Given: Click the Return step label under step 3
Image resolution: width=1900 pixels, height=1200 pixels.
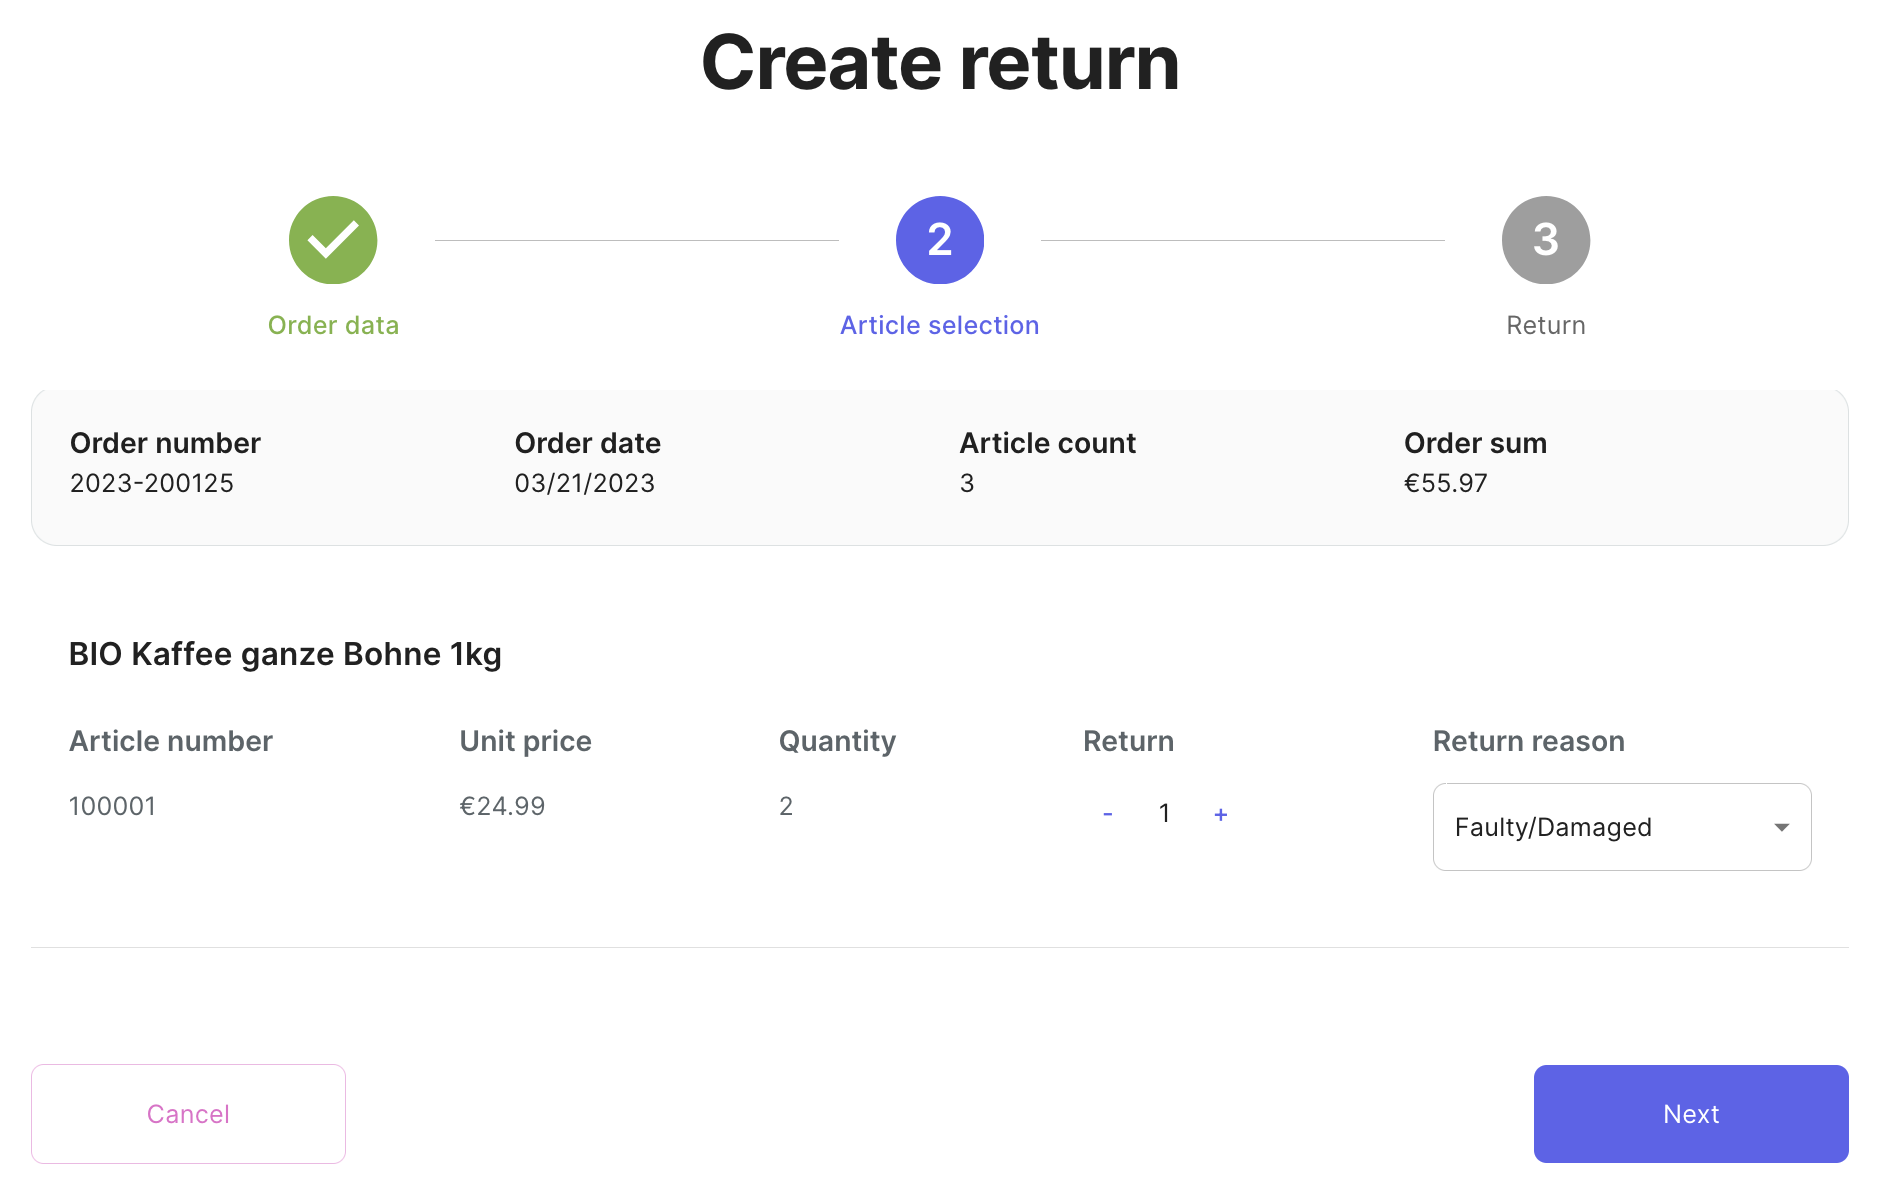Looking at the screenshot, I should [1546, 326].
